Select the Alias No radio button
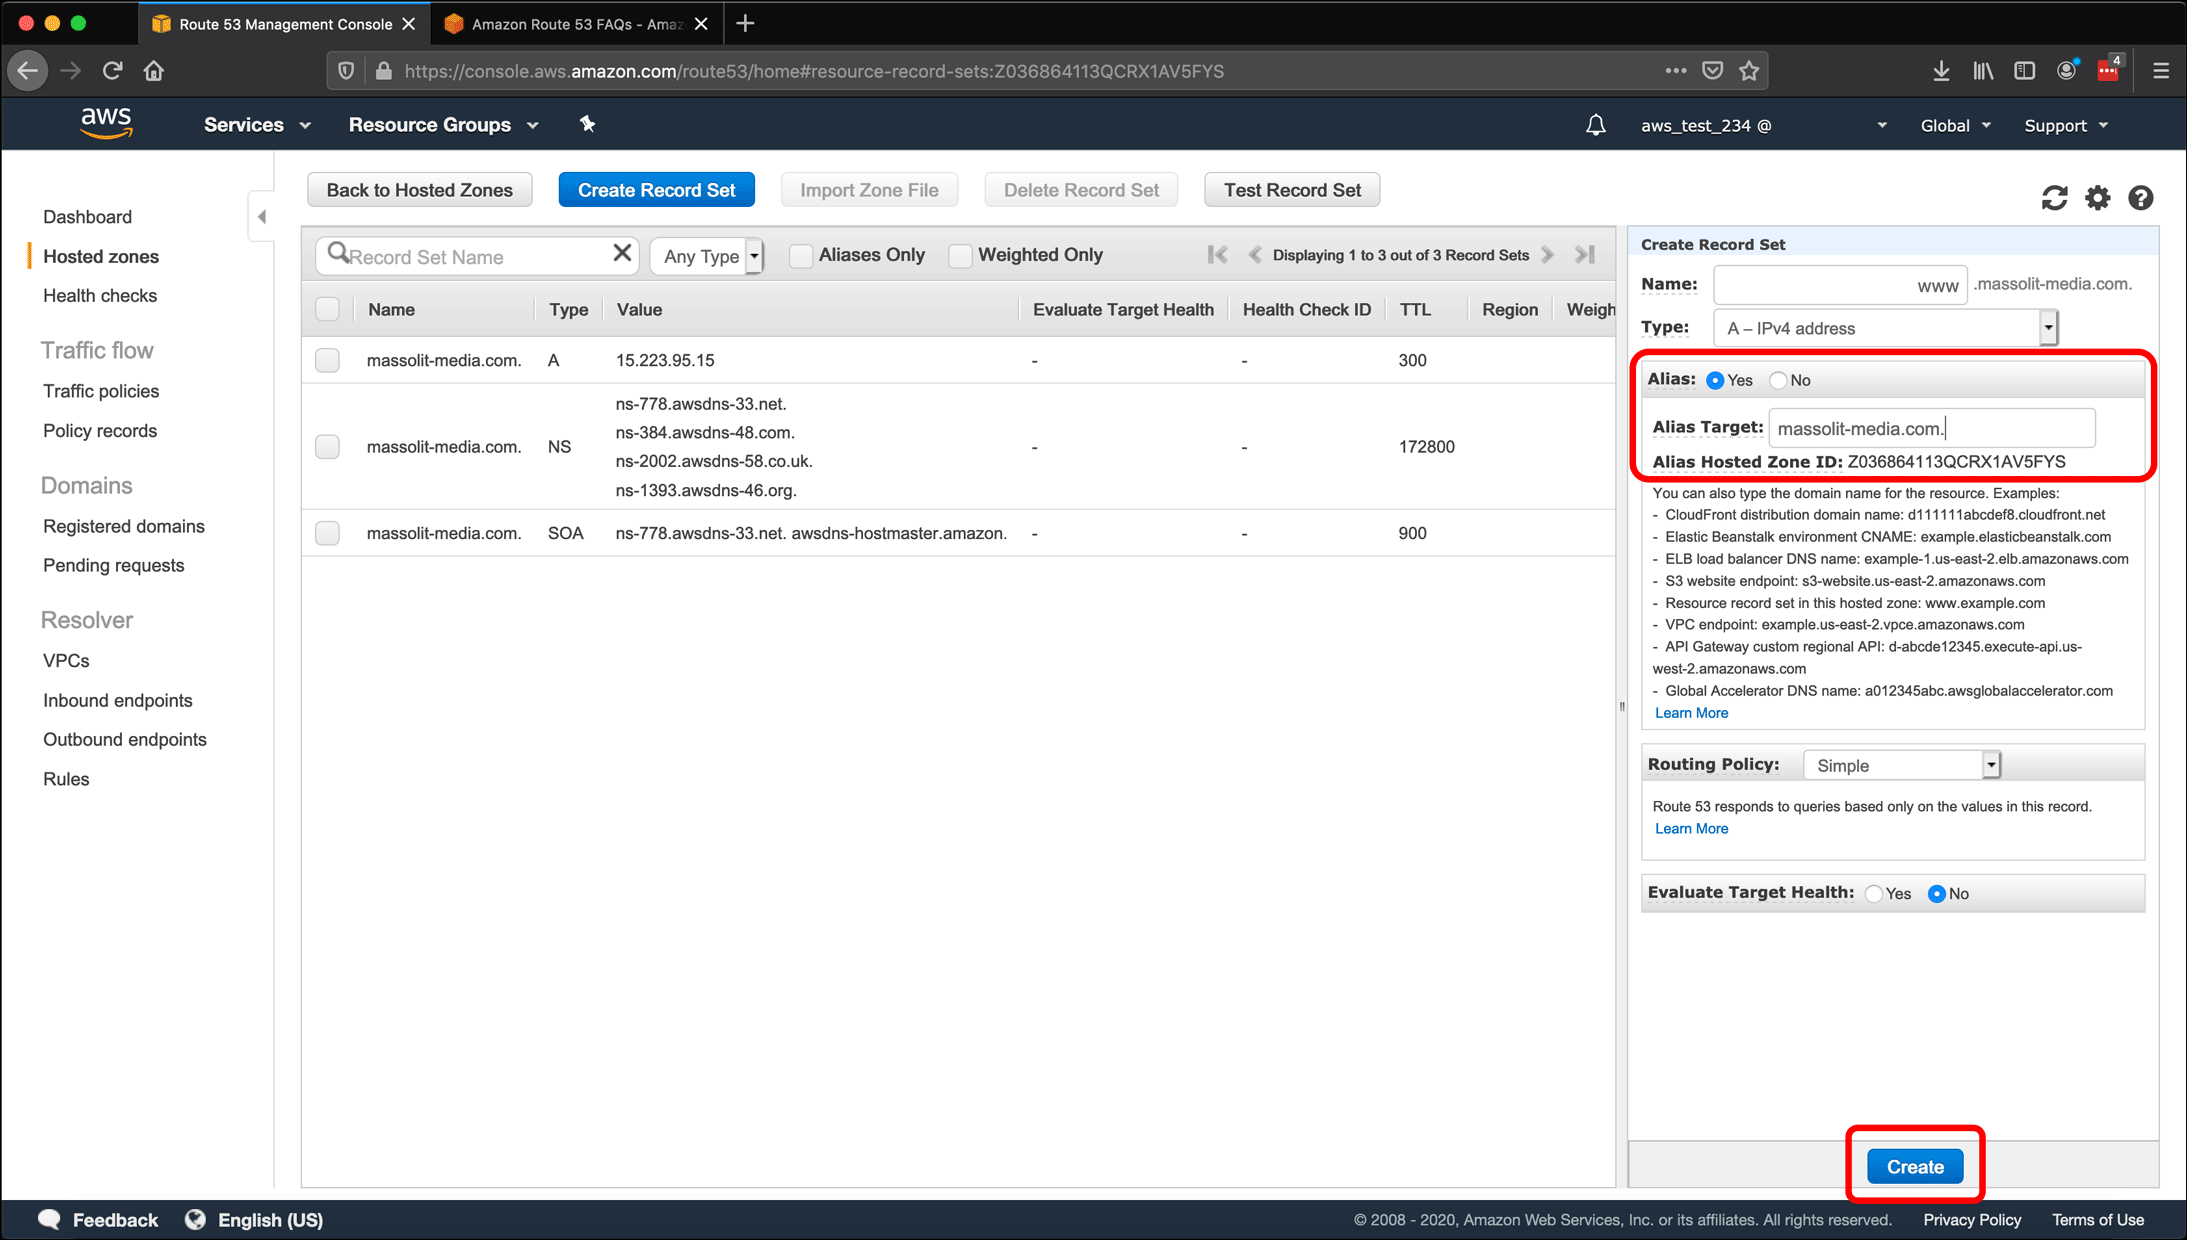The width and height of the screenshot is (2187, 1240). point(1778,380)
